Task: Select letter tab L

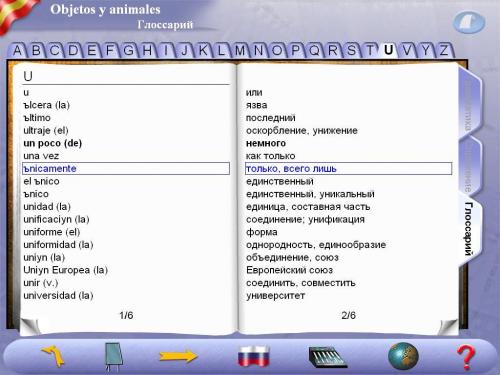Action: 221,51
